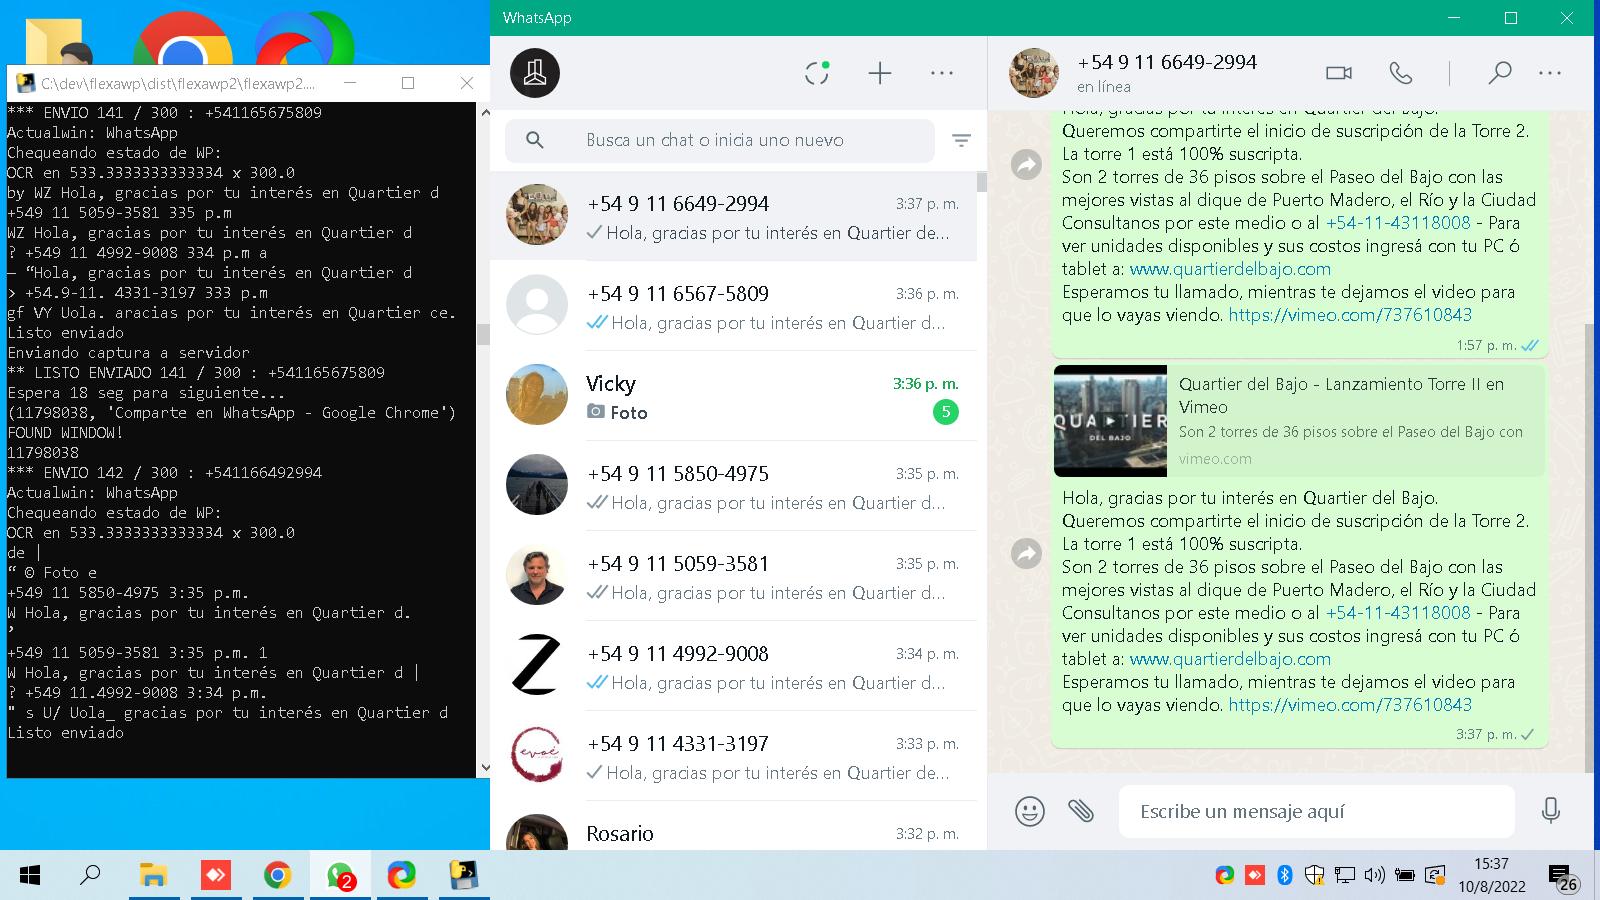Open the Bluetooth tray icon
This screenshot has width=1600, height=900.
point(1285,876)
